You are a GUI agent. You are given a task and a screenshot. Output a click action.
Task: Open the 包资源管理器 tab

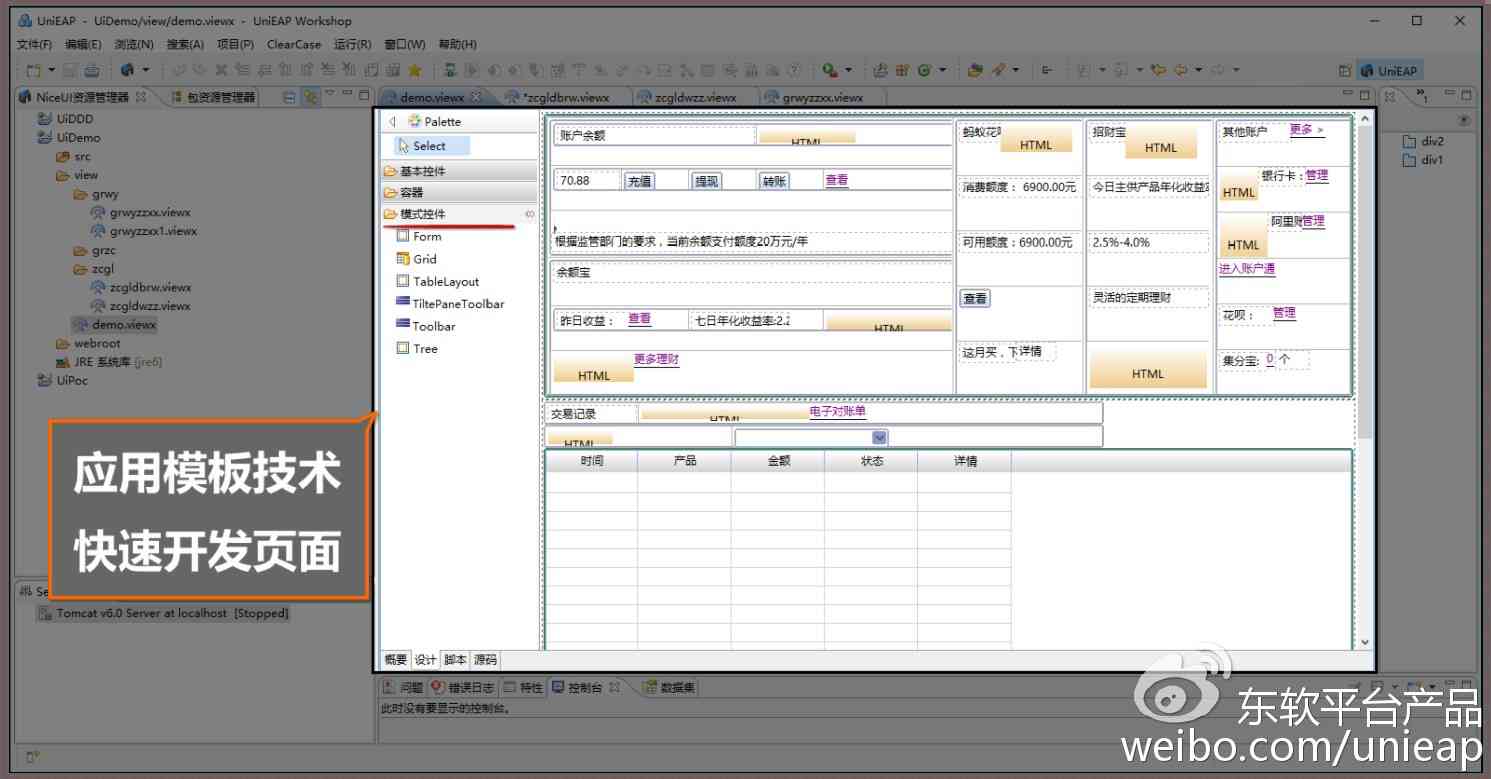[x=212, y=98]
